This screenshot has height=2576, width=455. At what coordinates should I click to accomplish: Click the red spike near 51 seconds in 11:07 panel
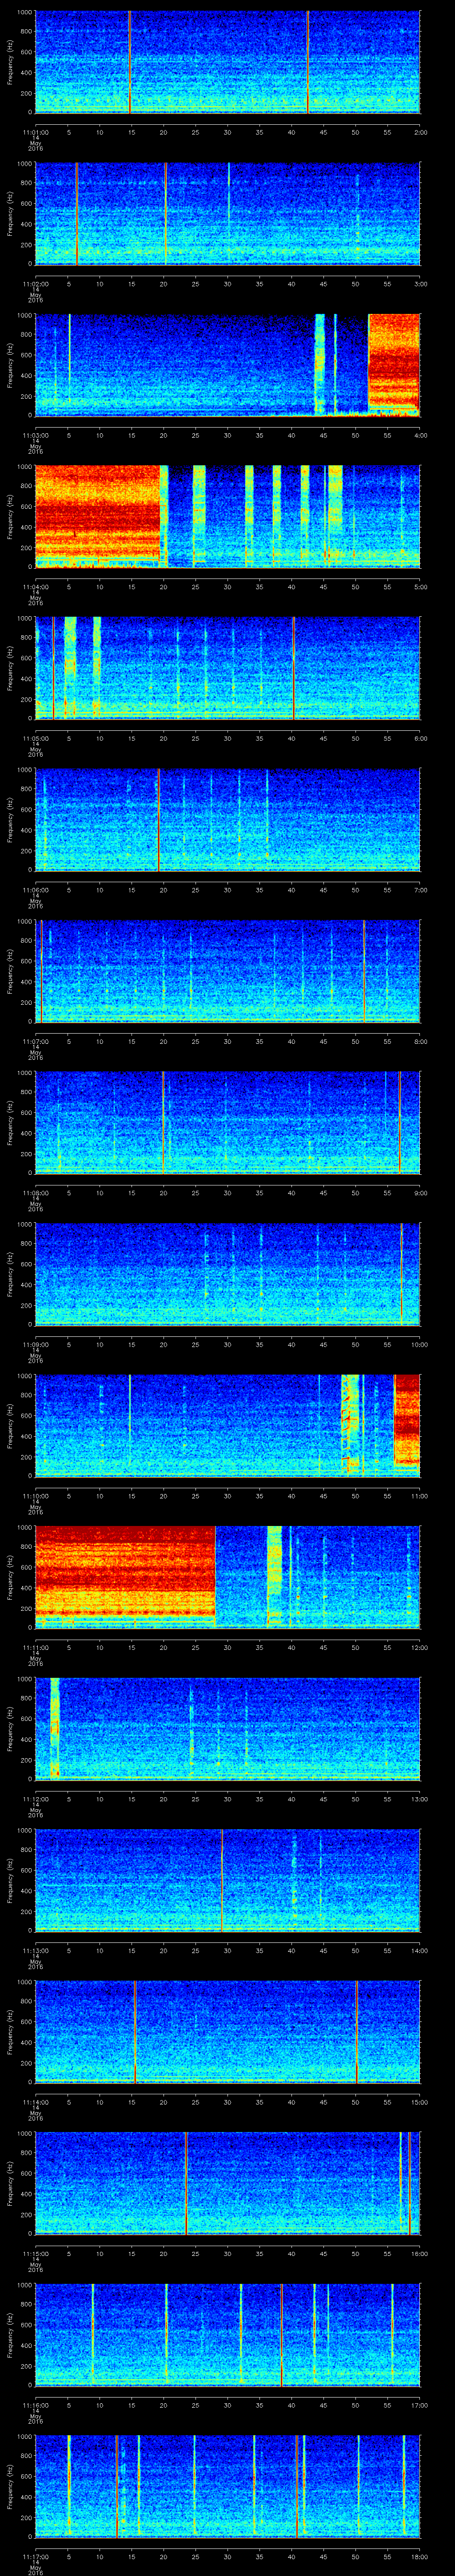(364, 971)
